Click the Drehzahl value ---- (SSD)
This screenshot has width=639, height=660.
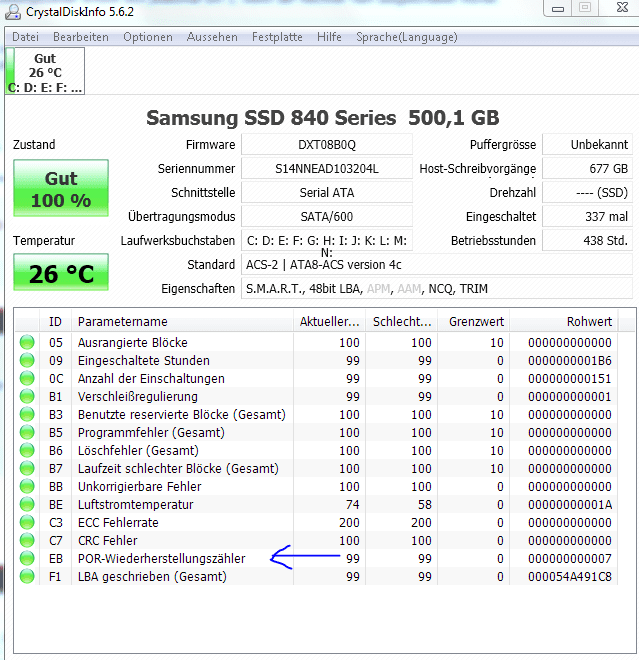tap(587, 193)
